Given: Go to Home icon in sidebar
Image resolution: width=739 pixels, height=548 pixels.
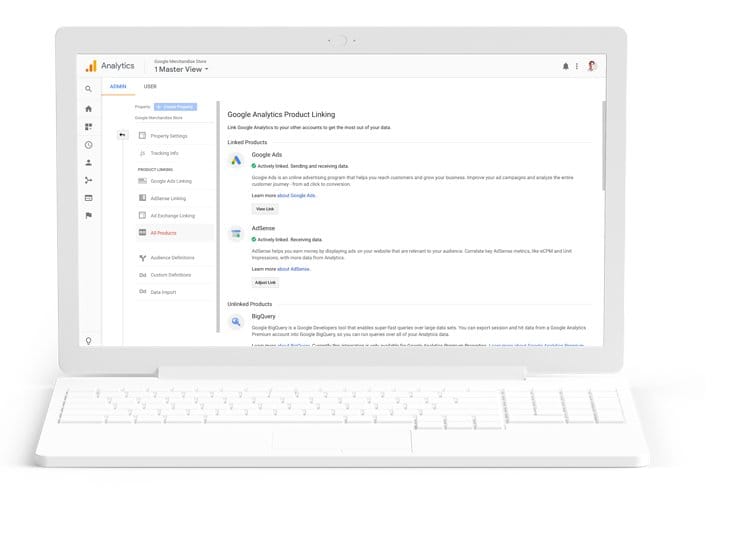Looking at the screenshot, I should tap(88, 109).
